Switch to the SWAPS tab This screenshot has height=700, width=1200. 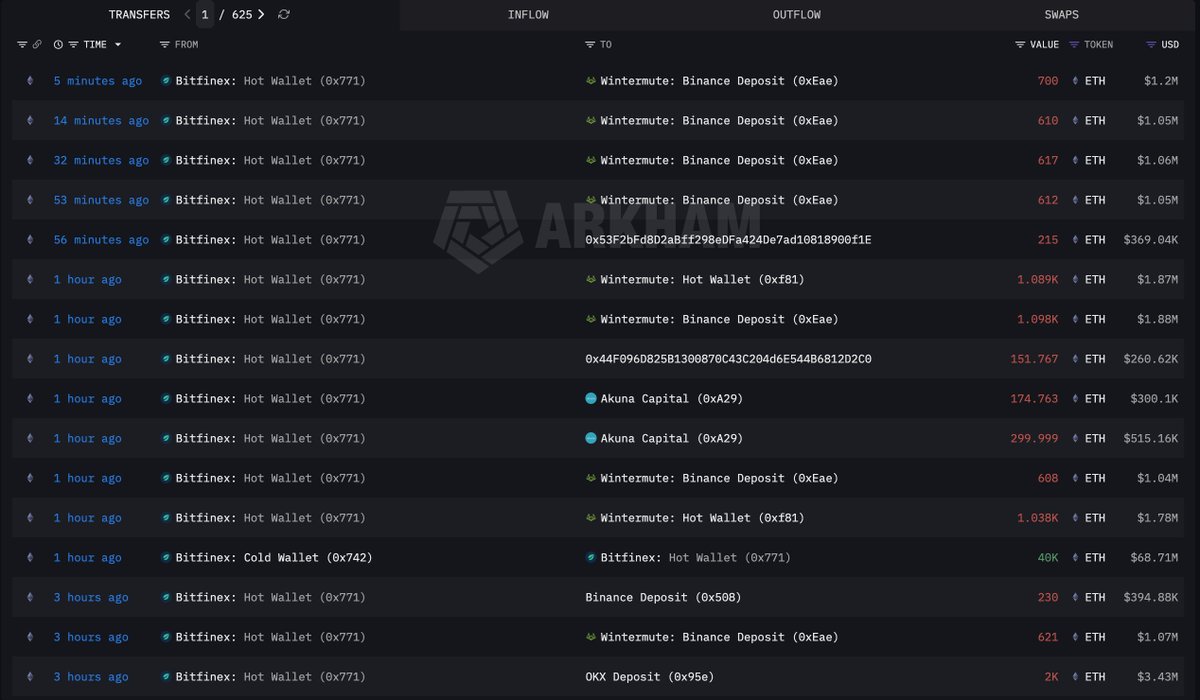(x=1061, y=15)
